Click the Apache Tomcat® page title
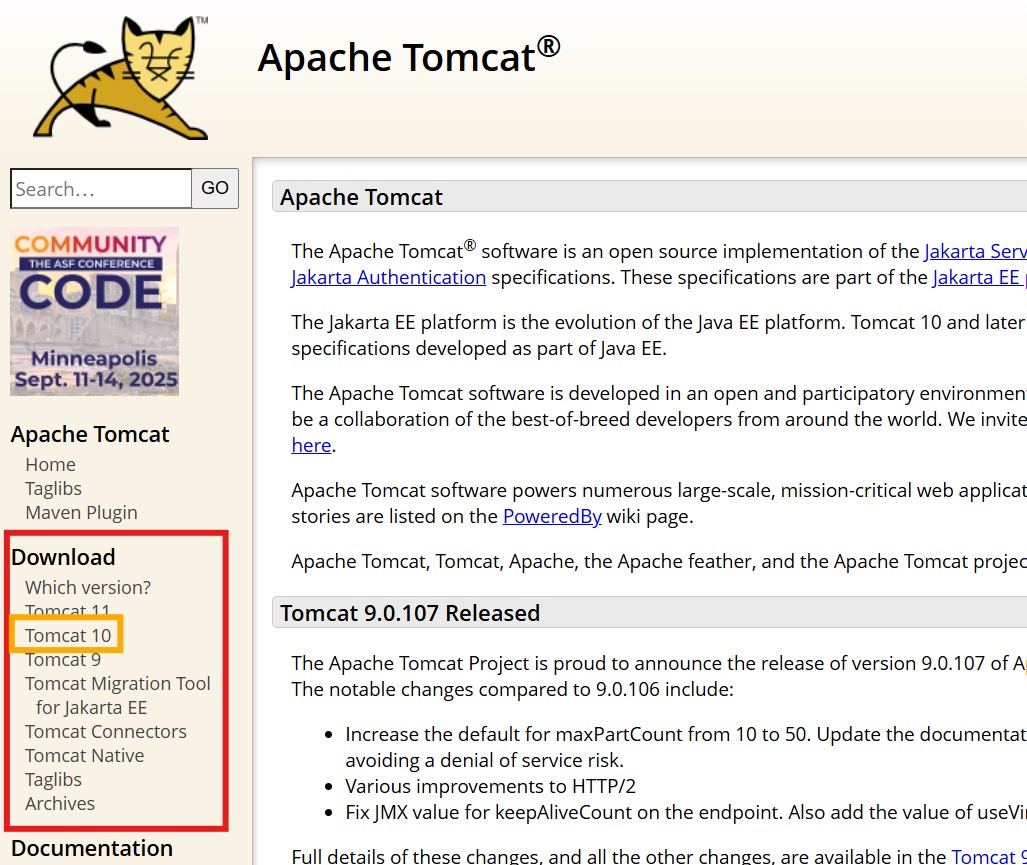The height and width of the screenshot is (865, 1027). (x=409, y=56)
